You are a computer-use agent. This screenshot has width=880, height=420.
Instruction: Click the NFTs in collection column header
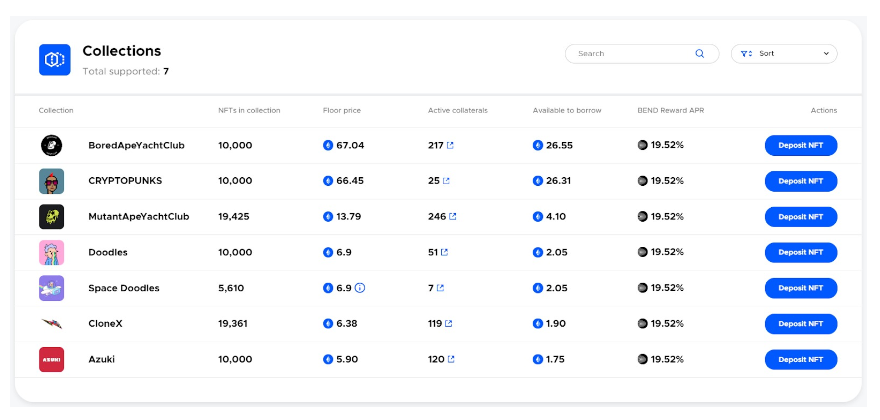coord(249,111)
